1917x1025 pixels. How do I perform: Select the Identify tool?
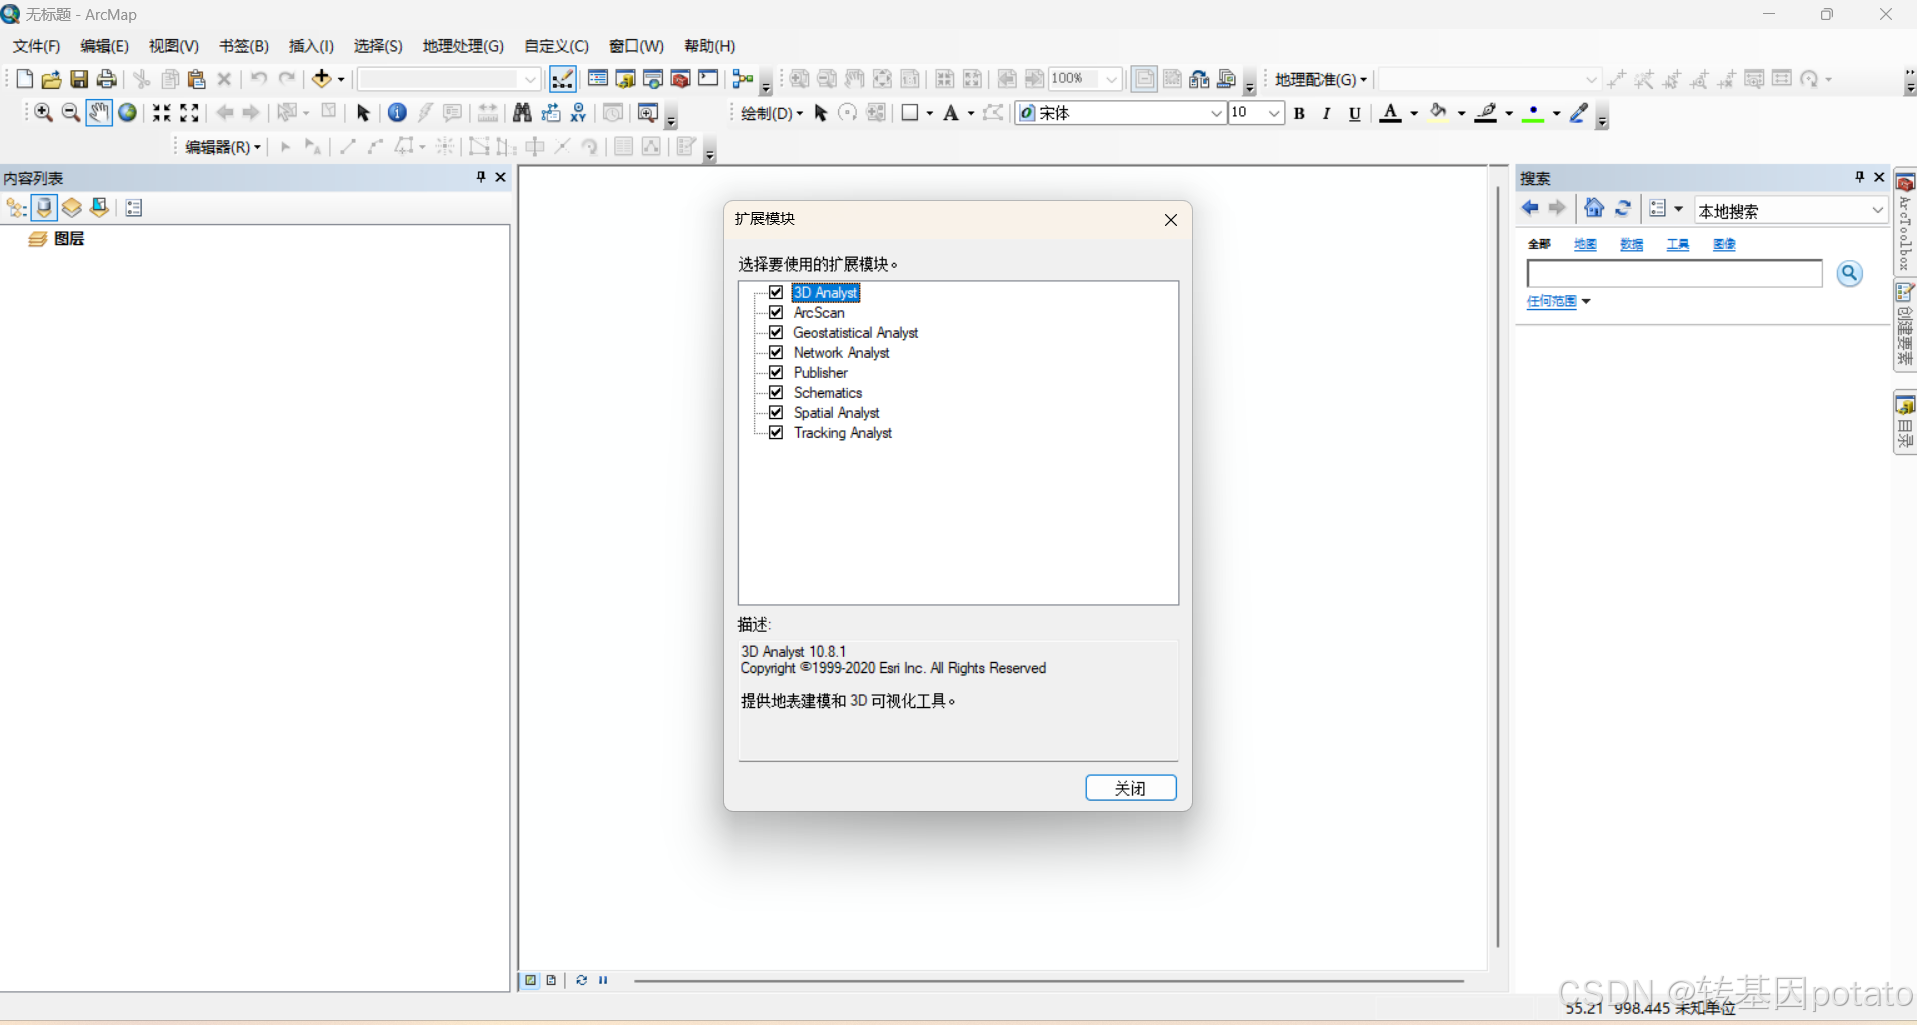[x=397, y=113]
